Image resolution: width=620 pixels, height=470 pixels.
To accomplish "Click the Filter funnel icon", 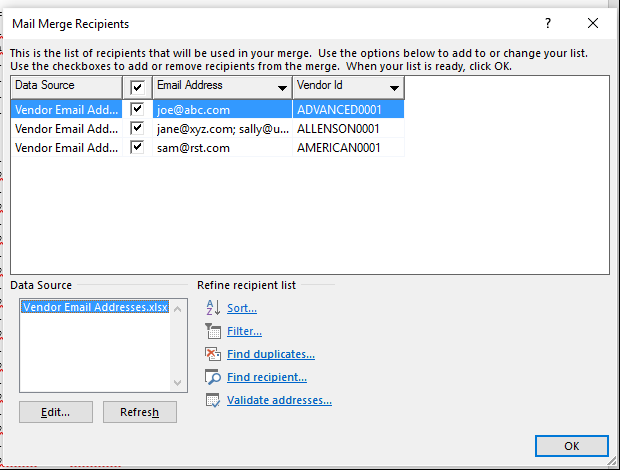I will (x=211, y=331).
